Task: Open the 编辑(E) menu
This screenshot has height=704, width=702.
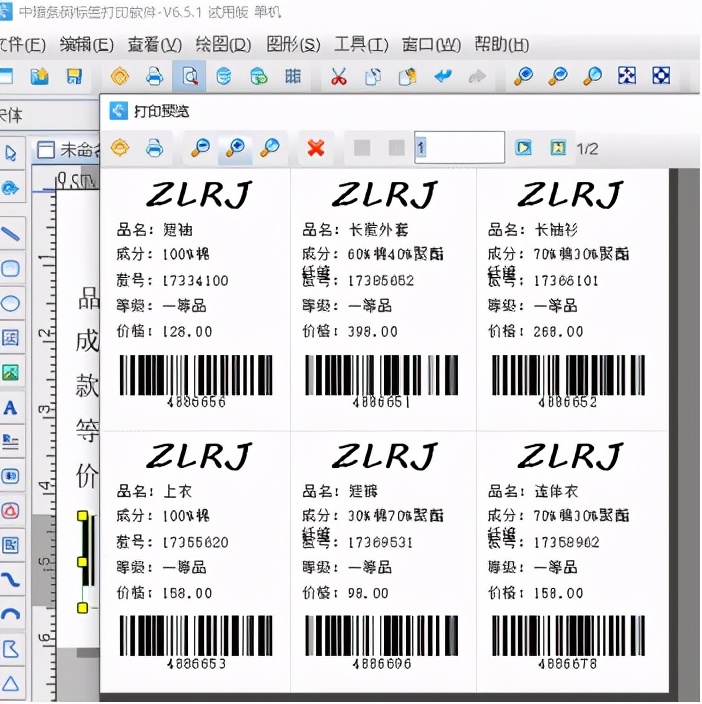Action: tap(87, 44)
